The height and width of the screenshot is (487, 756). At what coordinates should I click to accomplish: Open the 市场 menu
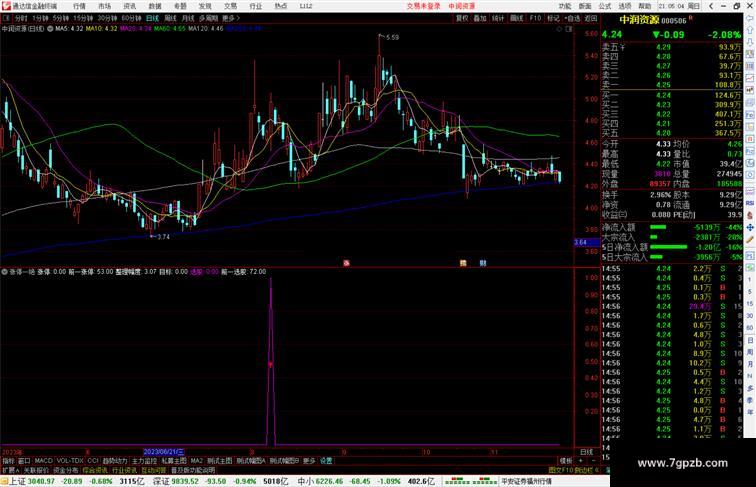pos(104,6)
